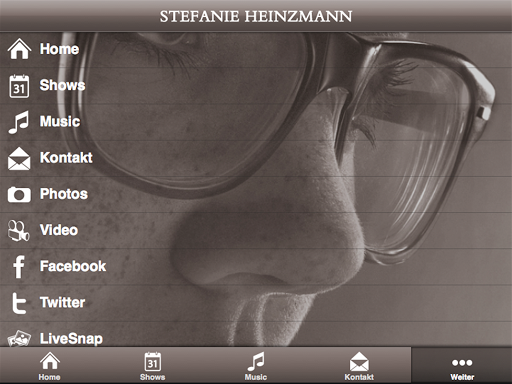Select the Weiter tab label at bottom
Screen dimensions: 512x384
(462, 377)
